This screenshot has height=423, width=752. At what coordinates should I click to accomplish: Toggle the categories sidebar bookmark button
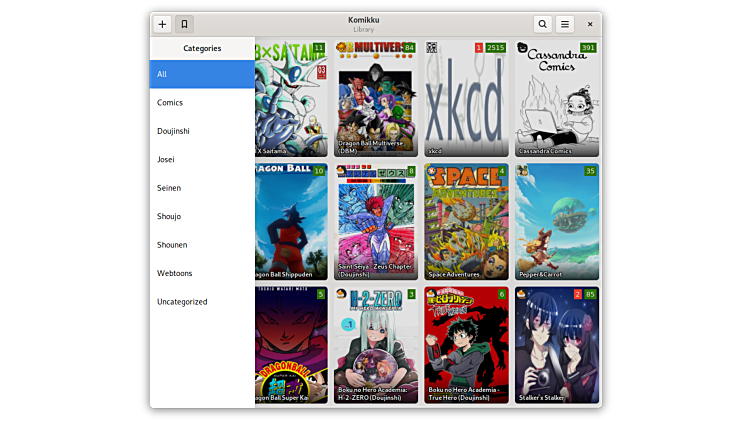point(184,24)
